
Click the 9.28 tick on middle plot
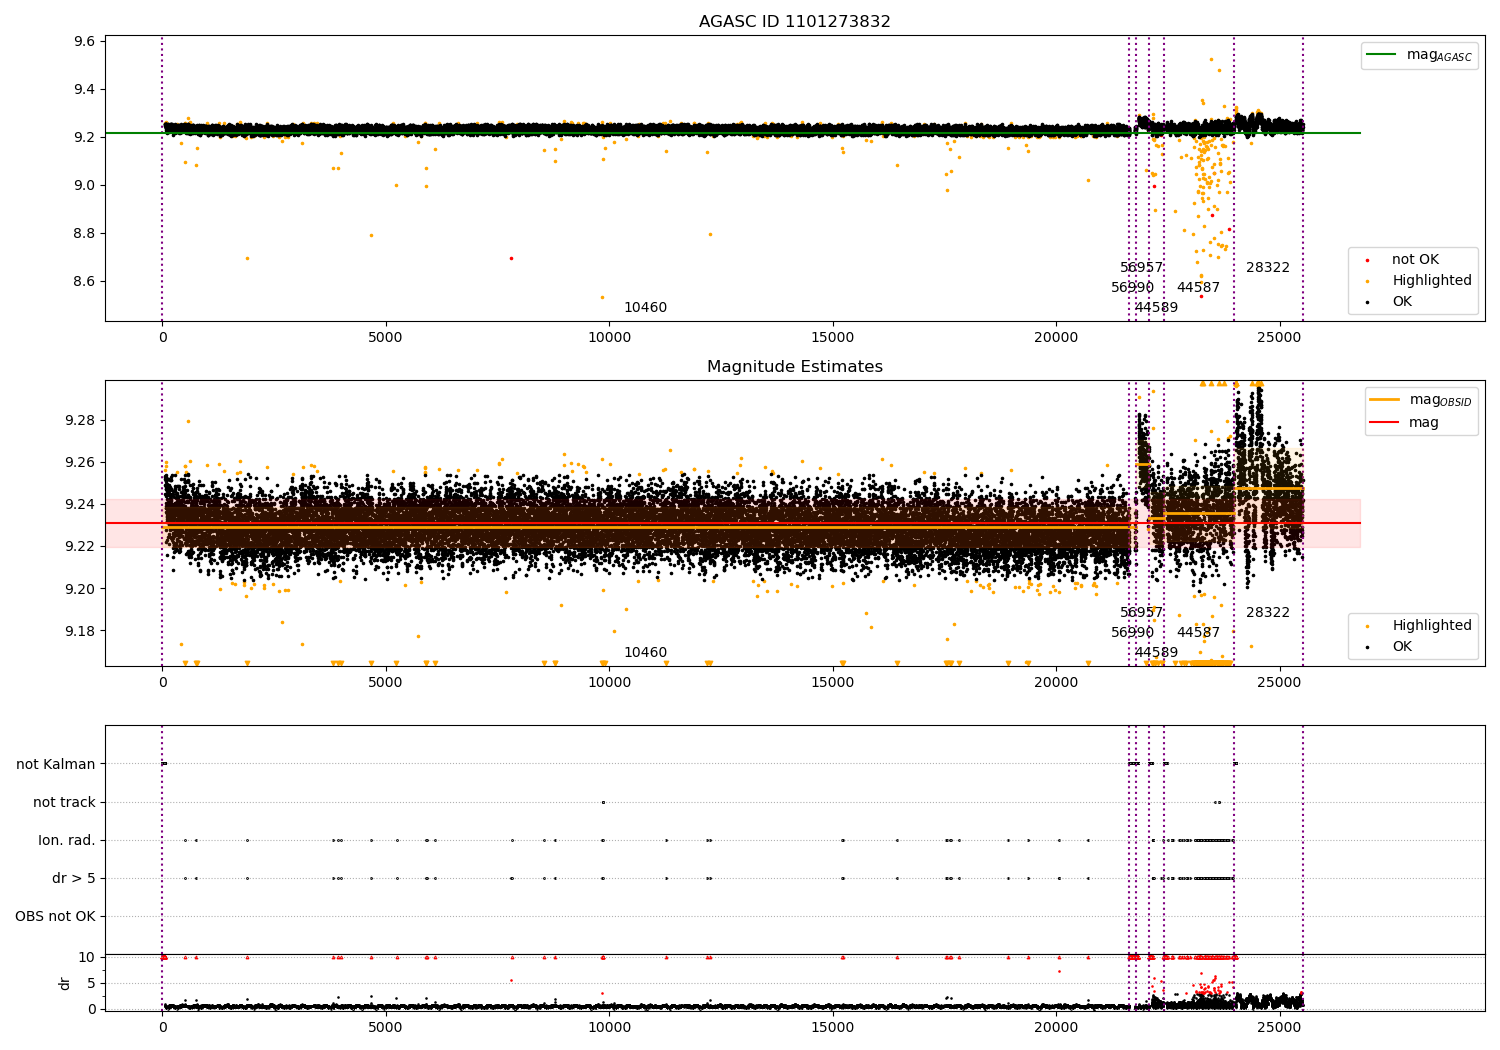80,421
